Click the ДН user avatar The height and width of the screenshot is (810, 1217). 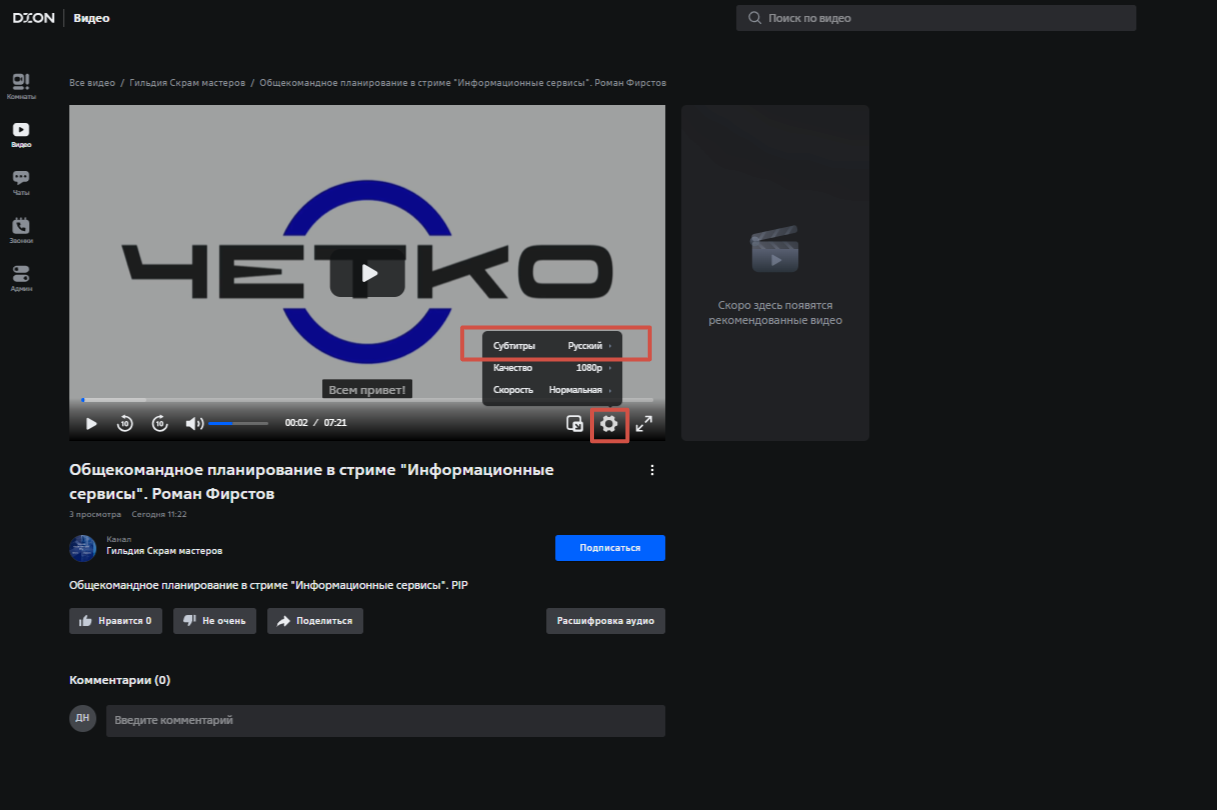pyautogui.click(x=83, y=718)
